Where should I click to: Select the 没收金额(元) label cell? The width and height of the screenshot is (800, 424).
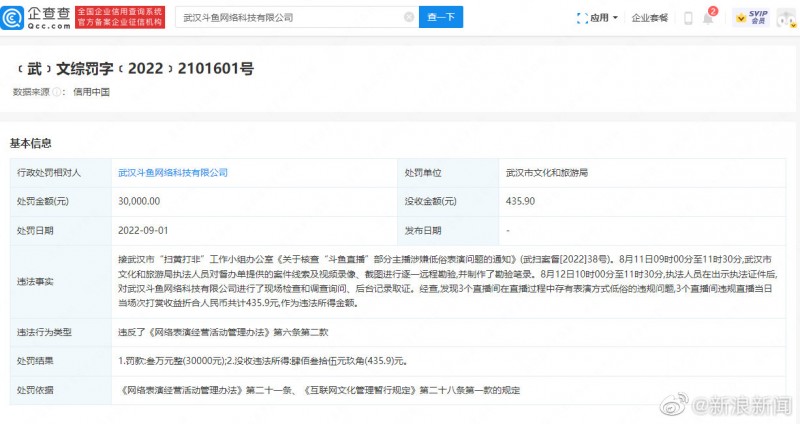[x=448, y=202]
